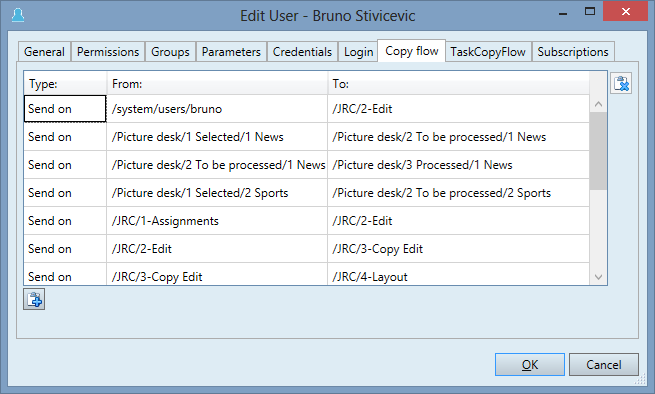The width and height of the screenshot is (655, 394).
Task: Select From cell /Picture desk/1 Selected/1 News
Action: pyautogui.click(x=217, y=137)
